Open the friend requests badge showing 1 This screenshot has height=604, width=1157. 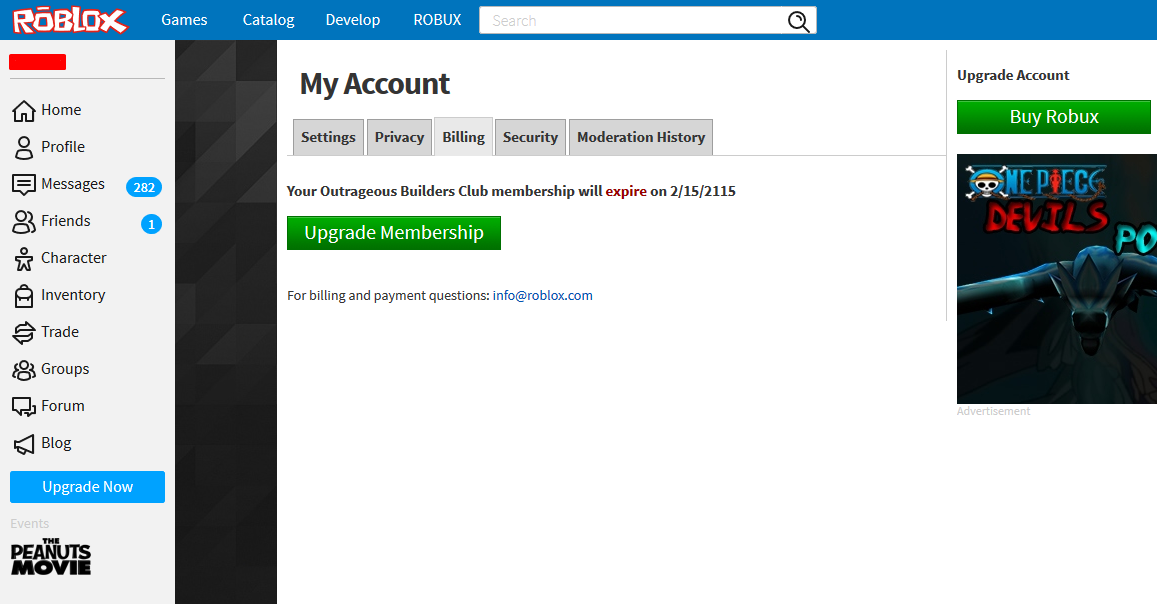click(x=151, y=224)
